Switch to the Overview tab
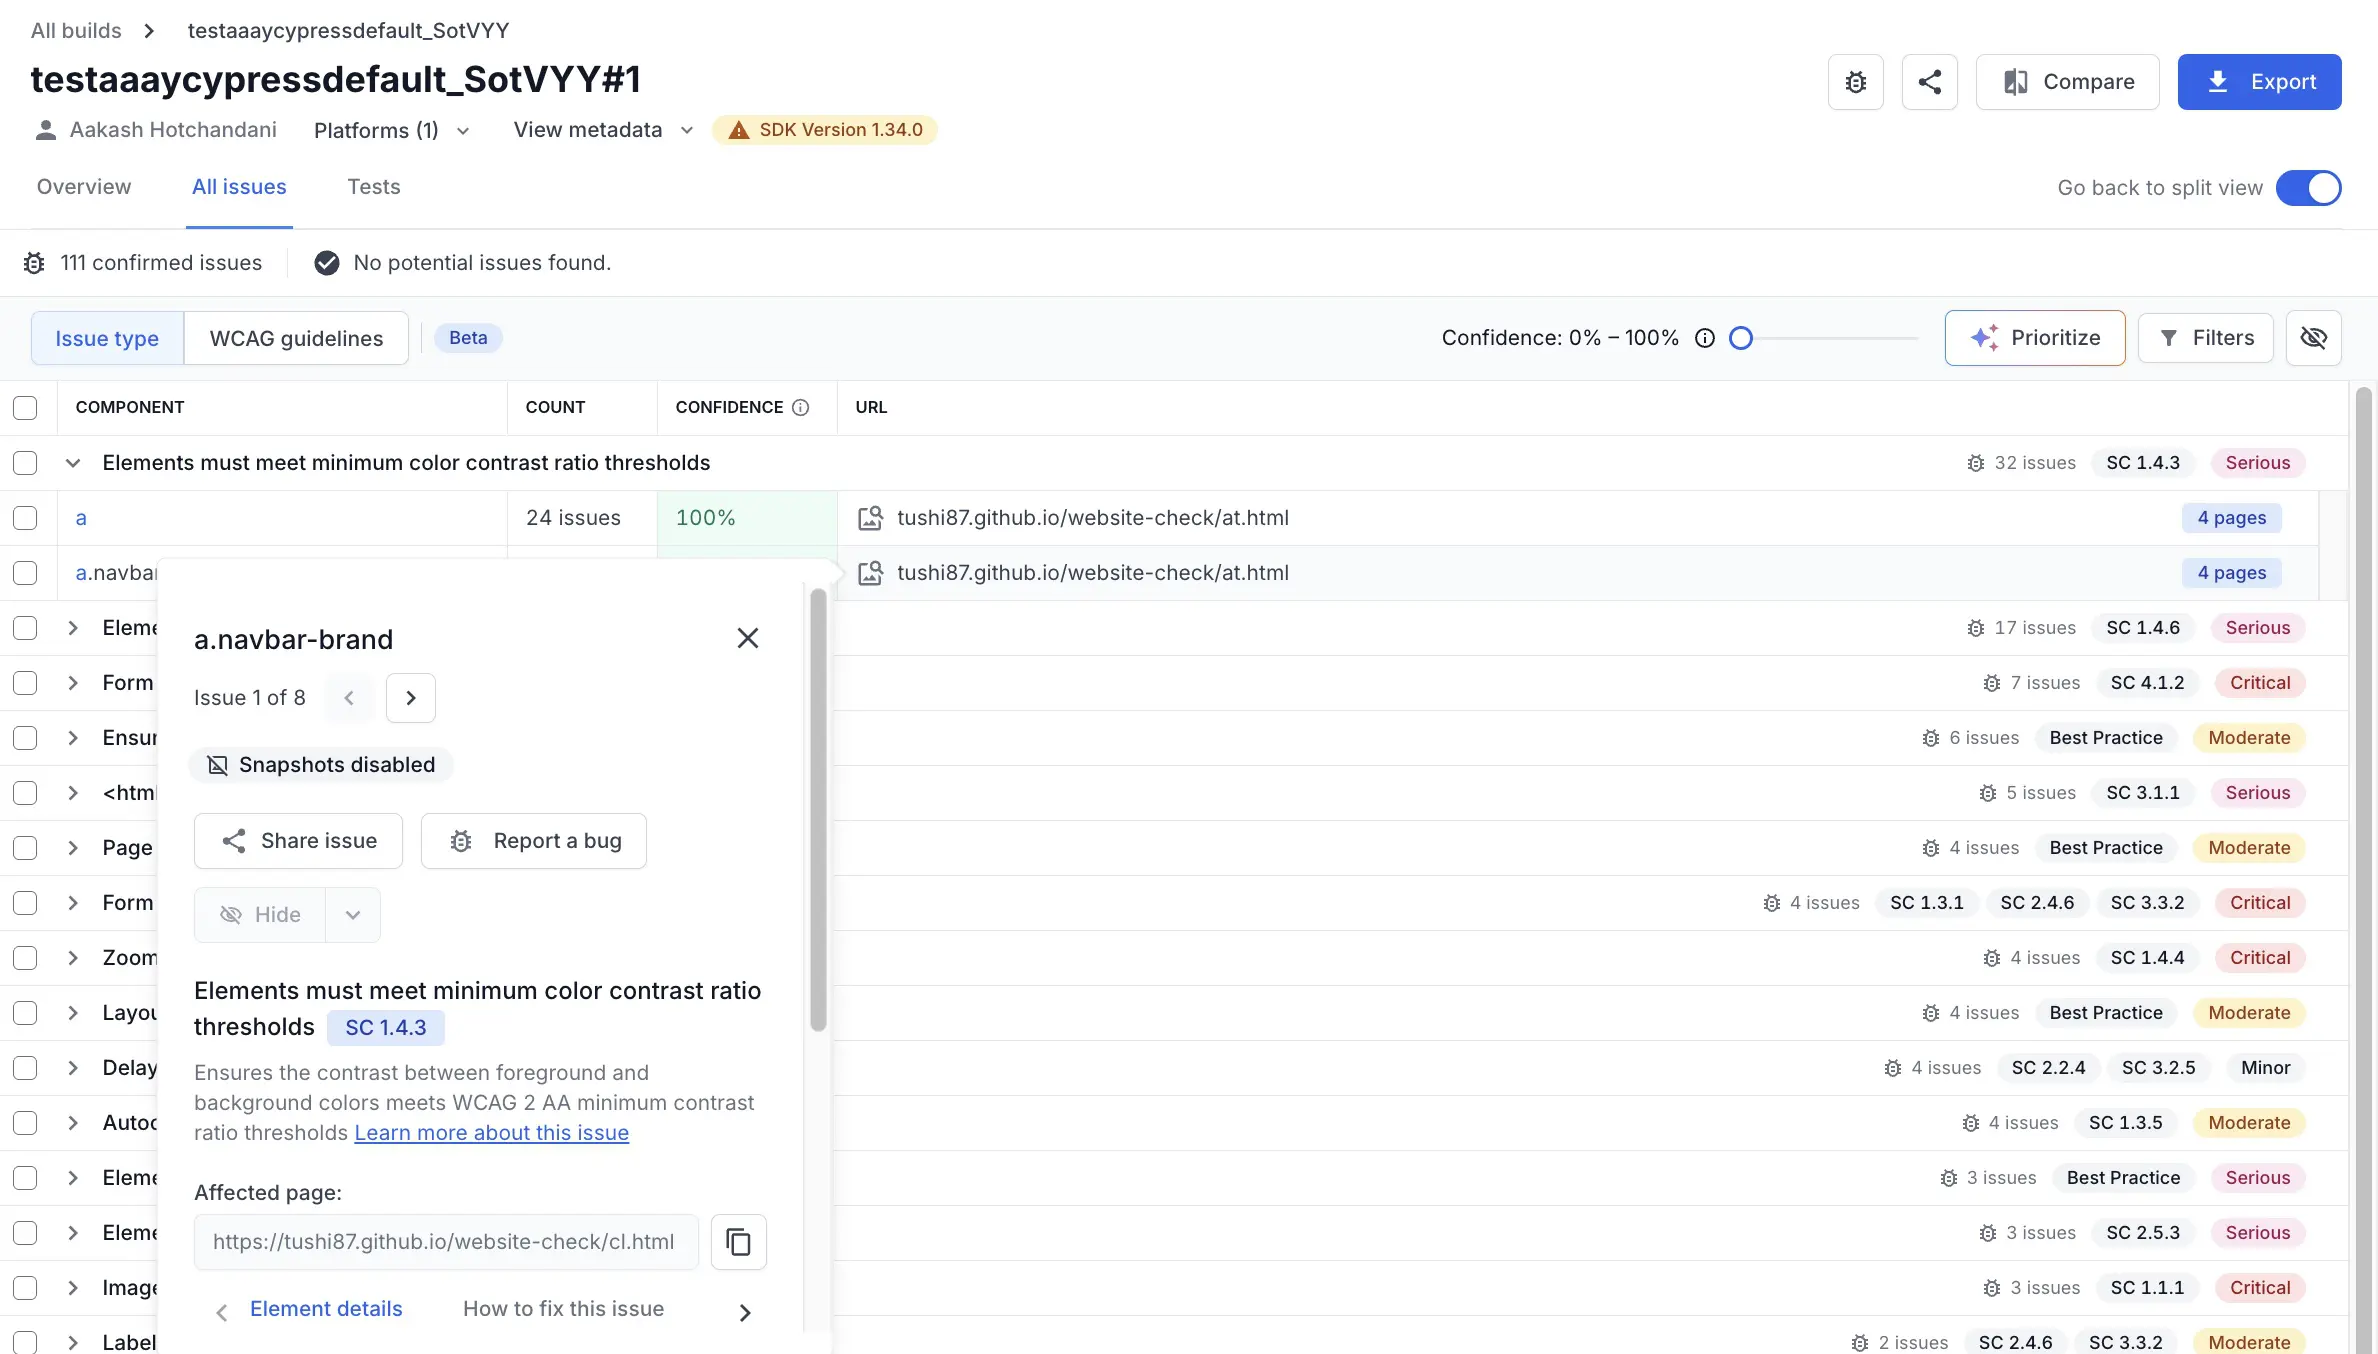 pyautogui.click(x=84, y=187)
